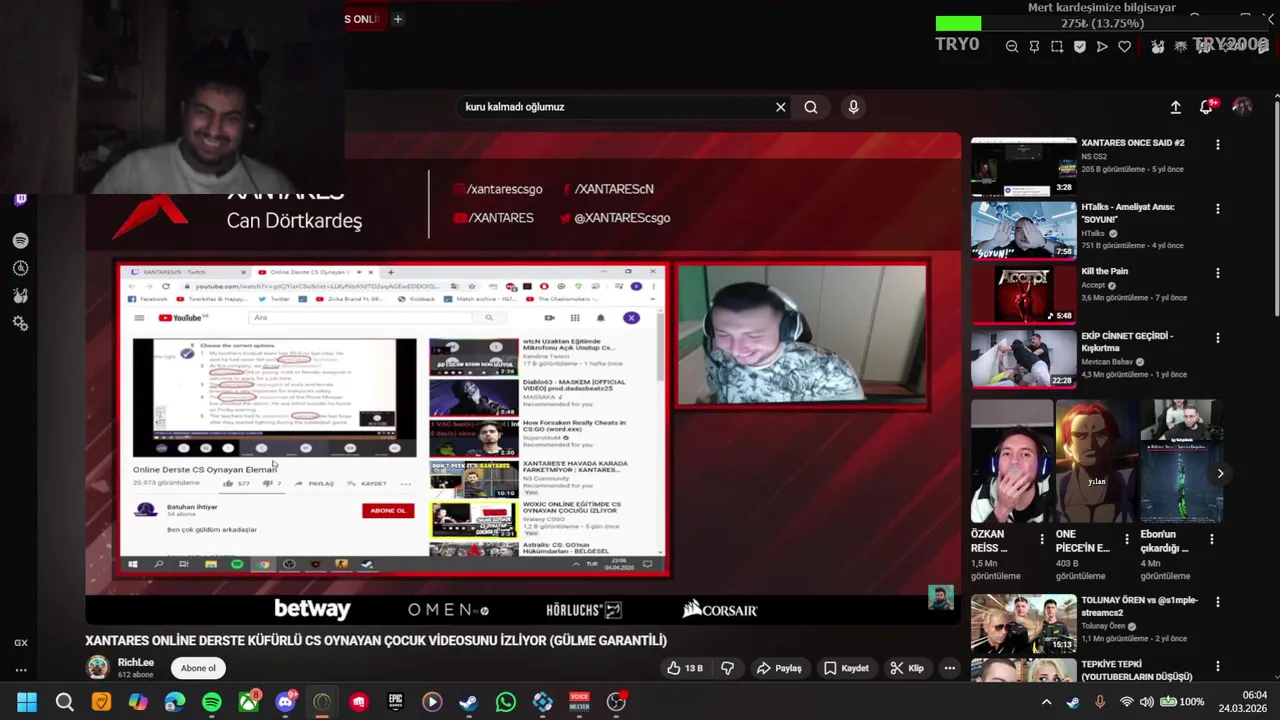Click the YouTube search magnifier button
The image size is (1280, 720).
click(x=811, y=107)
